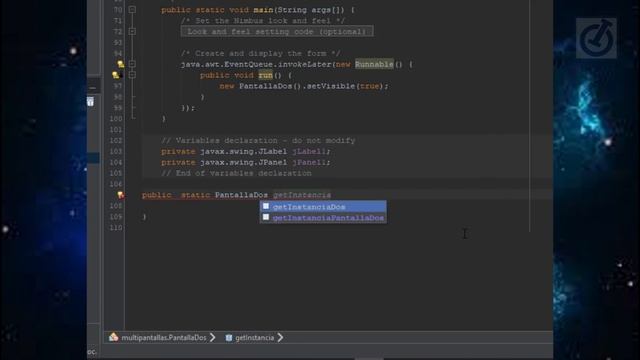Click the typed 'getInstancia' text in the editor
640x360 pixels.
click(302, 195)
